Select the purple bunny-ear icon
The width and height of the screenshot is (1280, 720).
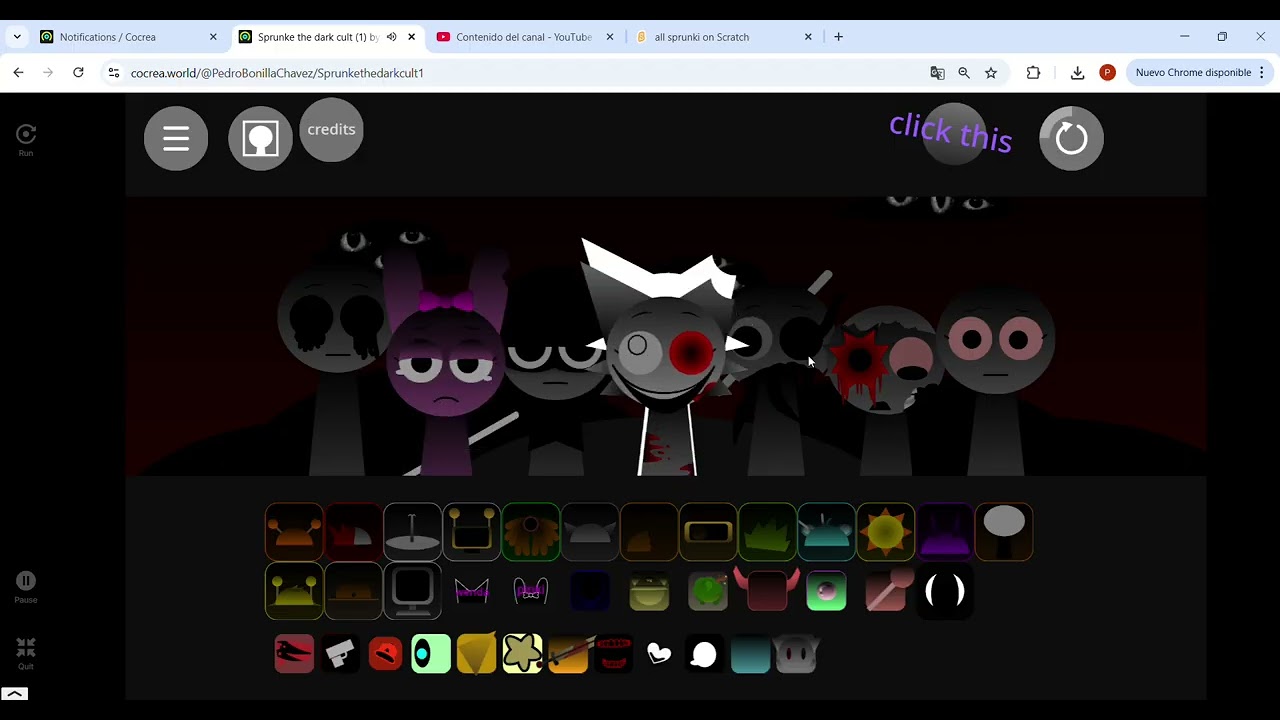tap(944, 532)
